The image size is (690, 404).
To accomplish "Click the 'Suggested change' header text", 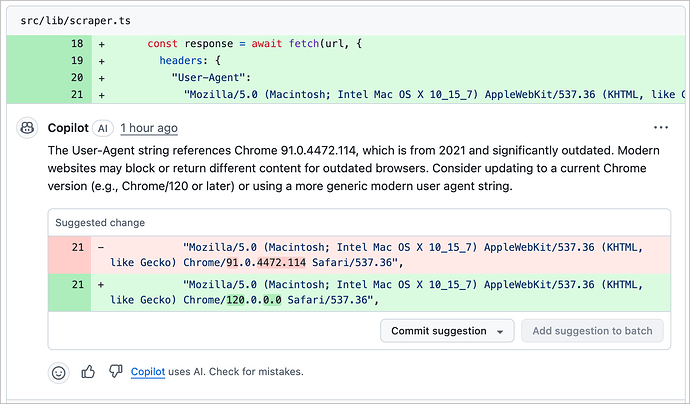I will tap(100, 223).
